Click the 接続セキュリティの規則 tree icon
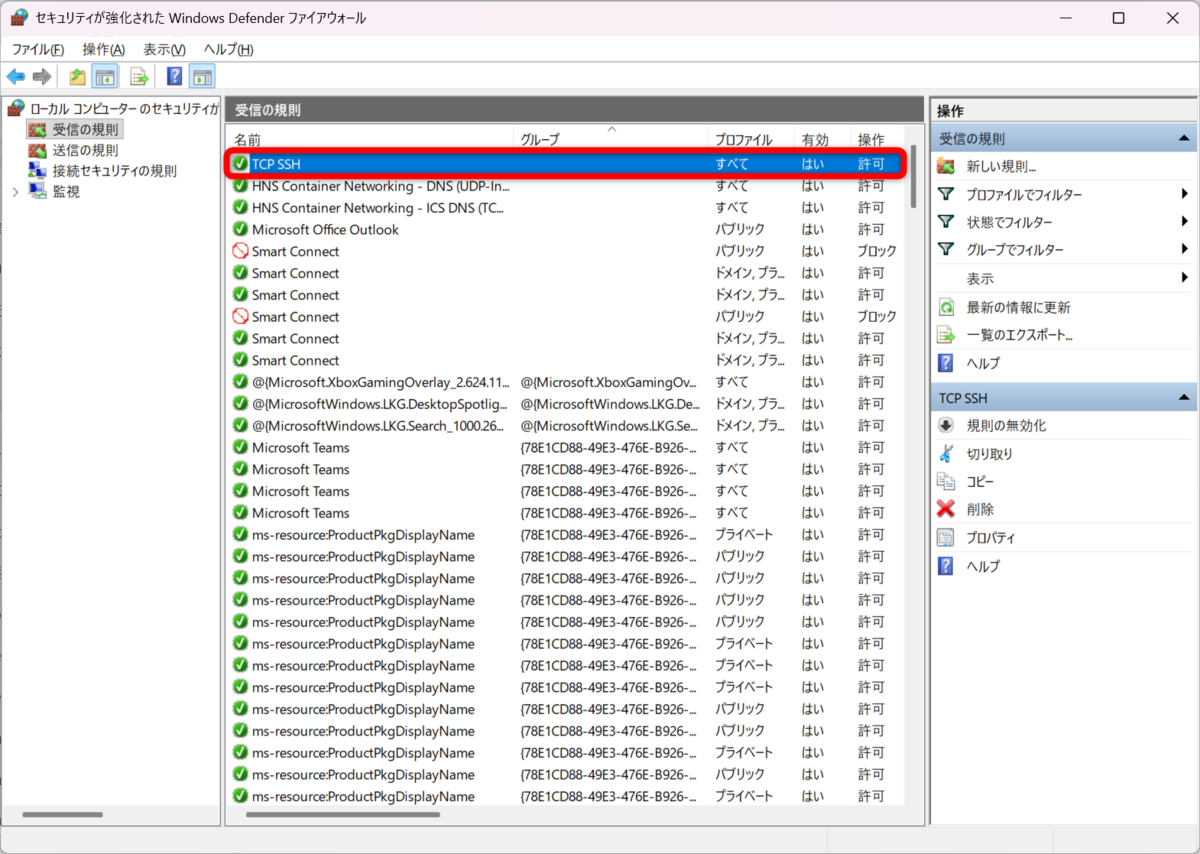Screen dimensions: 1200x854 point(38,171)
